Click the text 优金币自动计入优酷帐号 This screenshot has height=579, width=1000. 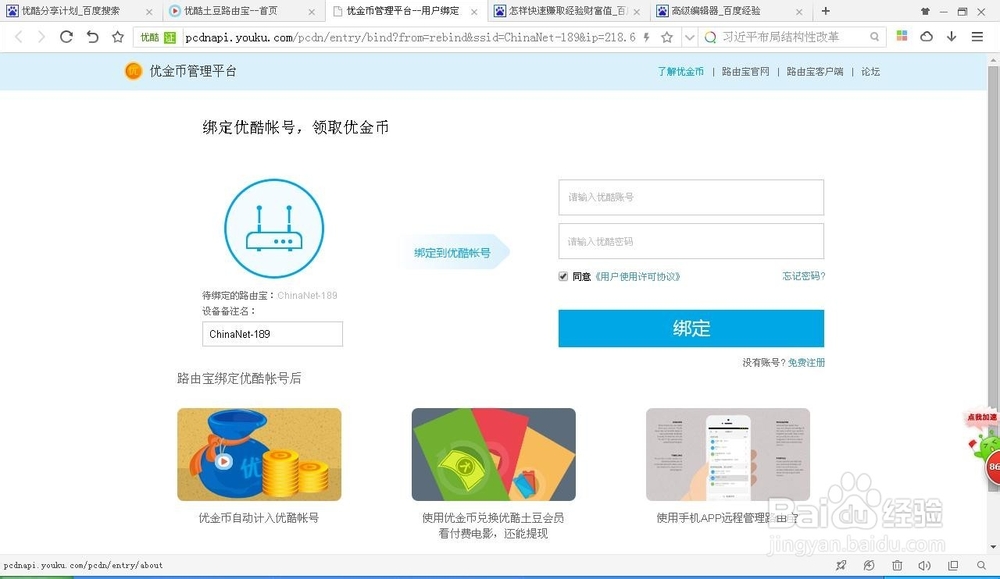click(x=258, y=518)
